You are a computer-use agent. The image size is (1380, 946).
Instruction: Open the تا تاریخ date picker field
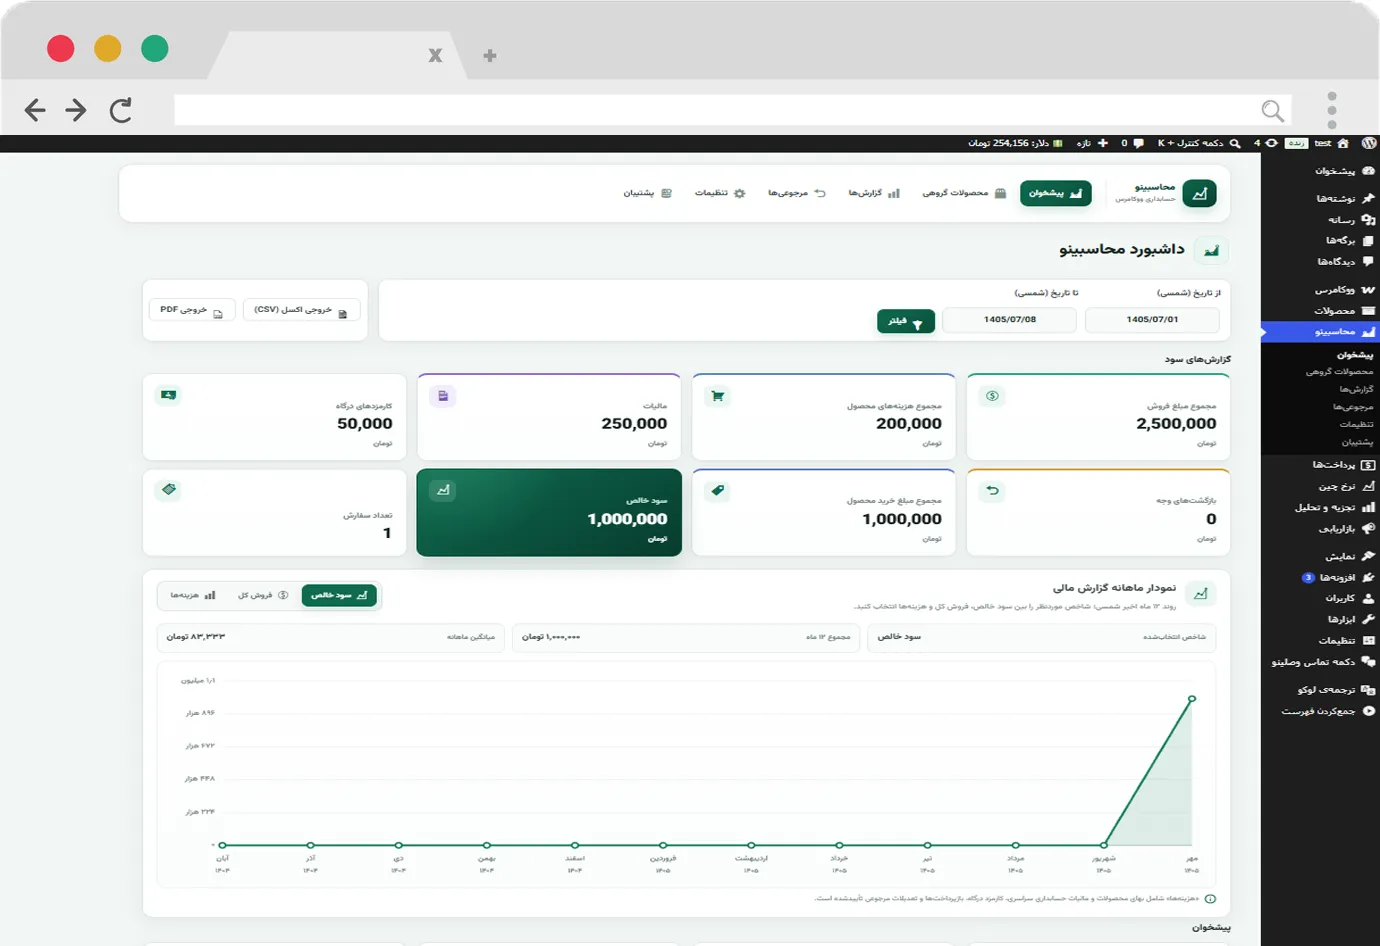(x=1009, y=320)
